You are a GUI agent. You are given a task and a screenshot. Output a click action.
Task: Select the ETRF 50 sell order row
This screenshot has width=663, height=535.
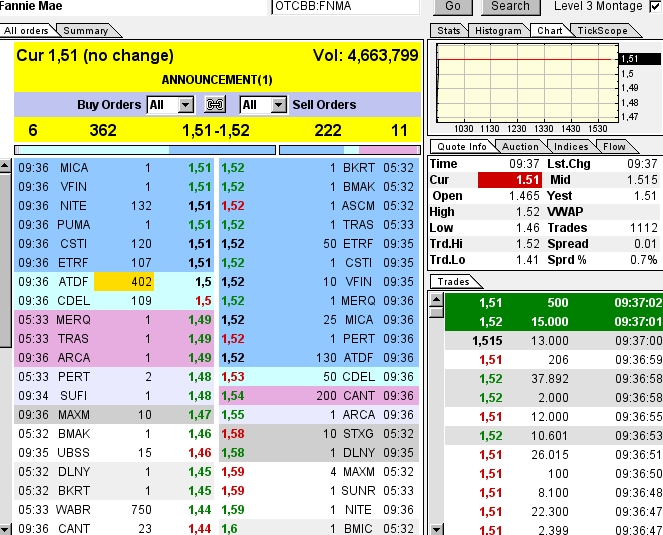(x=319, y=244)
